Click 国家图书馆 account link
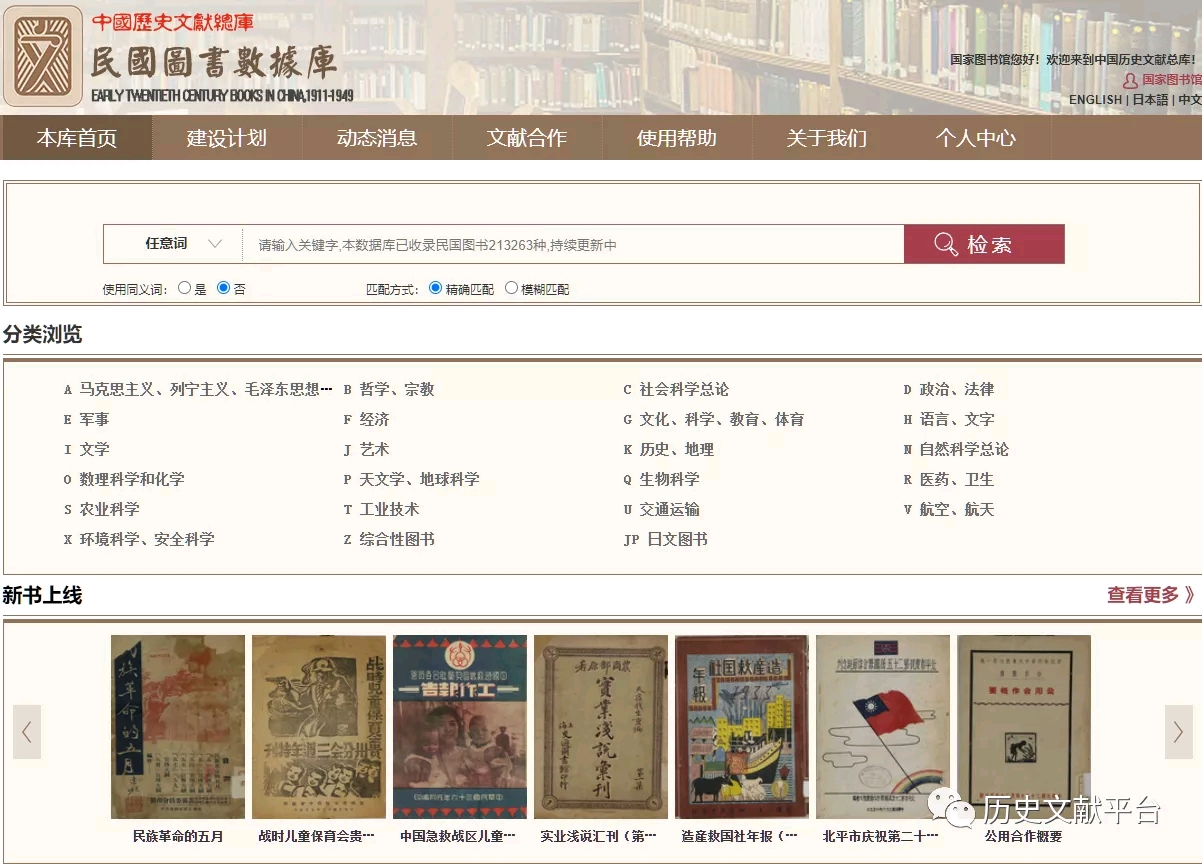Viewport: 1202px width, 864px height. 1172,80
